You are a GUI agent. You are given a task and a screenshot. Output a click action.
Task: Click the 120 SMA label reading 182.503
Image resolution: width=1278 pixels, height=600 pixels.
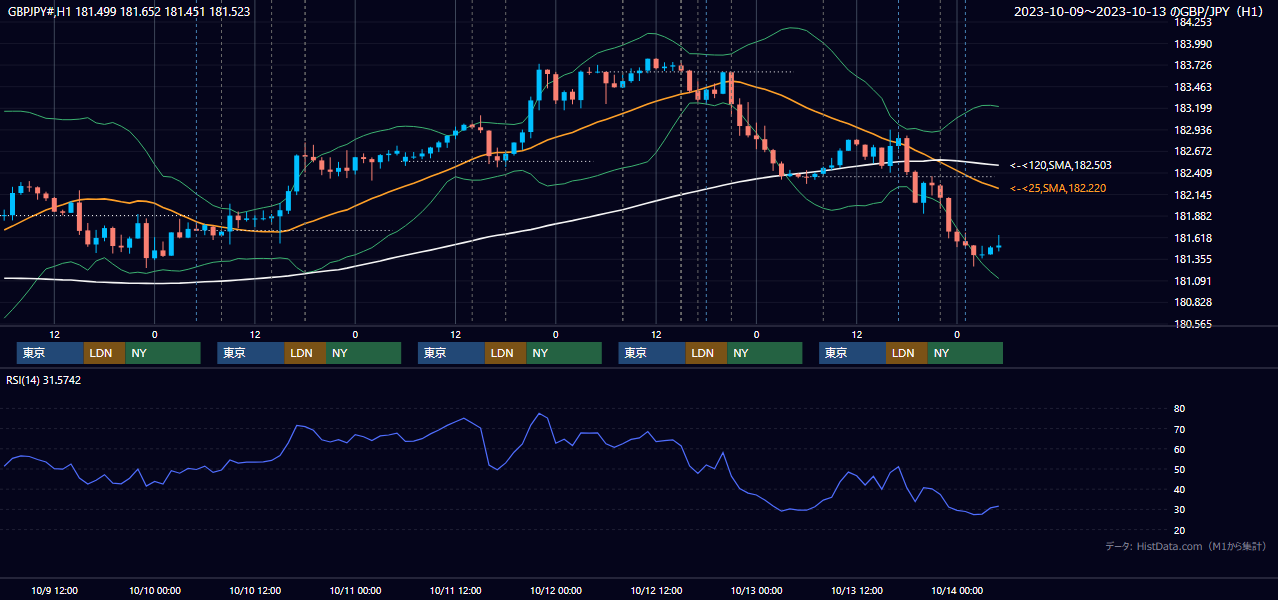[1060, 165]
